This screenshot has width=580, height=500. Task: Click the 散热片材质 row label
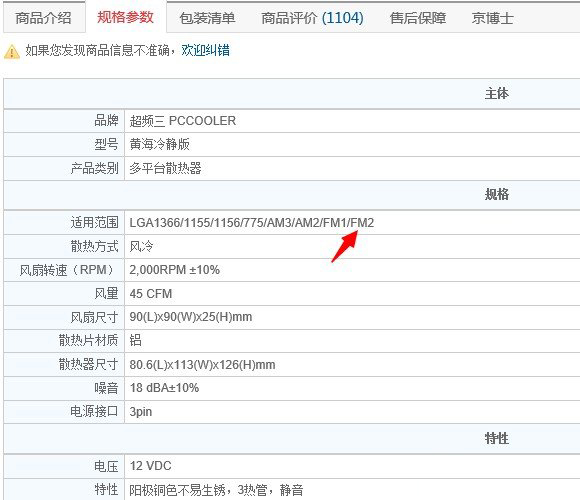pos(89,340)
